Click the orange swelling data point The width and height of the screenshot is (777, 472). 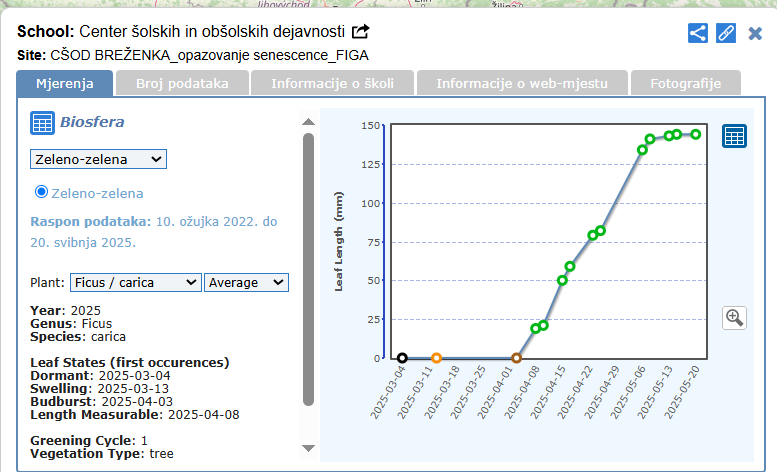tap(436, 358)
